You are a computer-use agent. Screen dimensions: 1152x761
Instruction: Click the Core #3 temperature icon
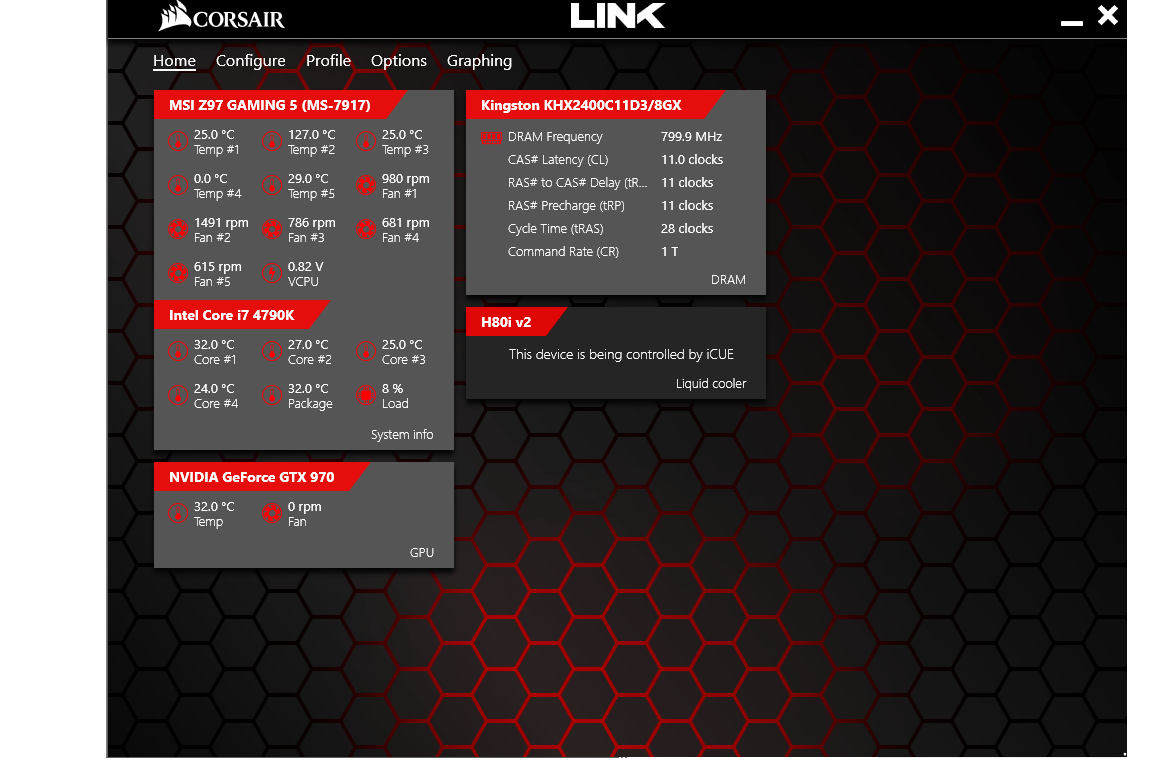coord(366,351)
